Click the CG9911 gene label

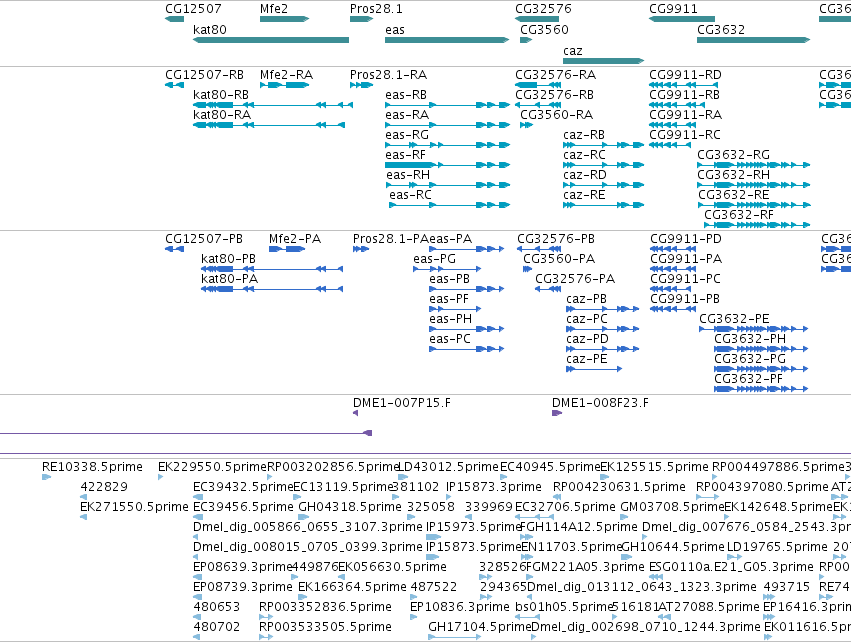674,9
